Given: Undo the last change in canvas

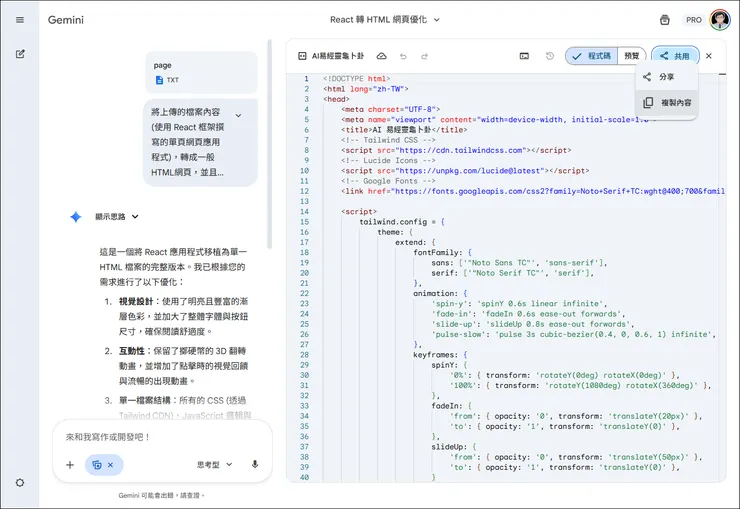Looking at the screenshot, I should click(403, 56).
